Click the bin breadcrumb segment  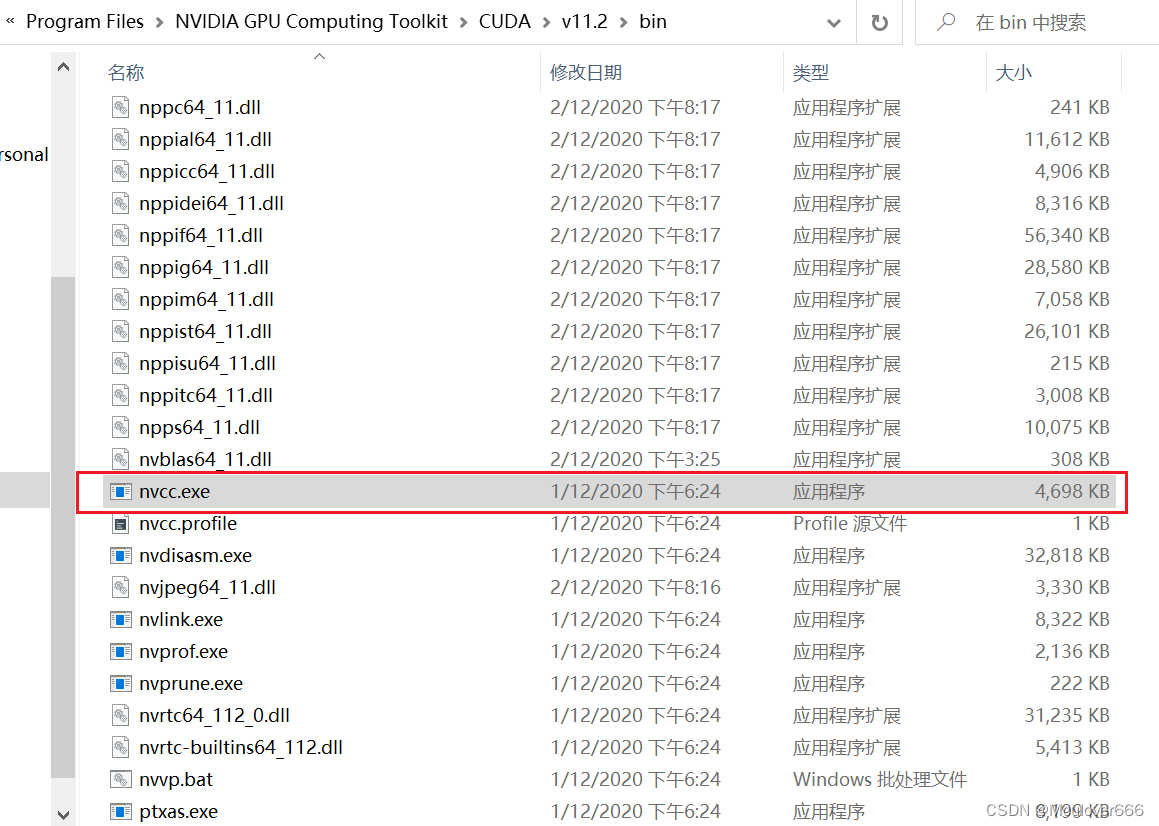point(653,22)
